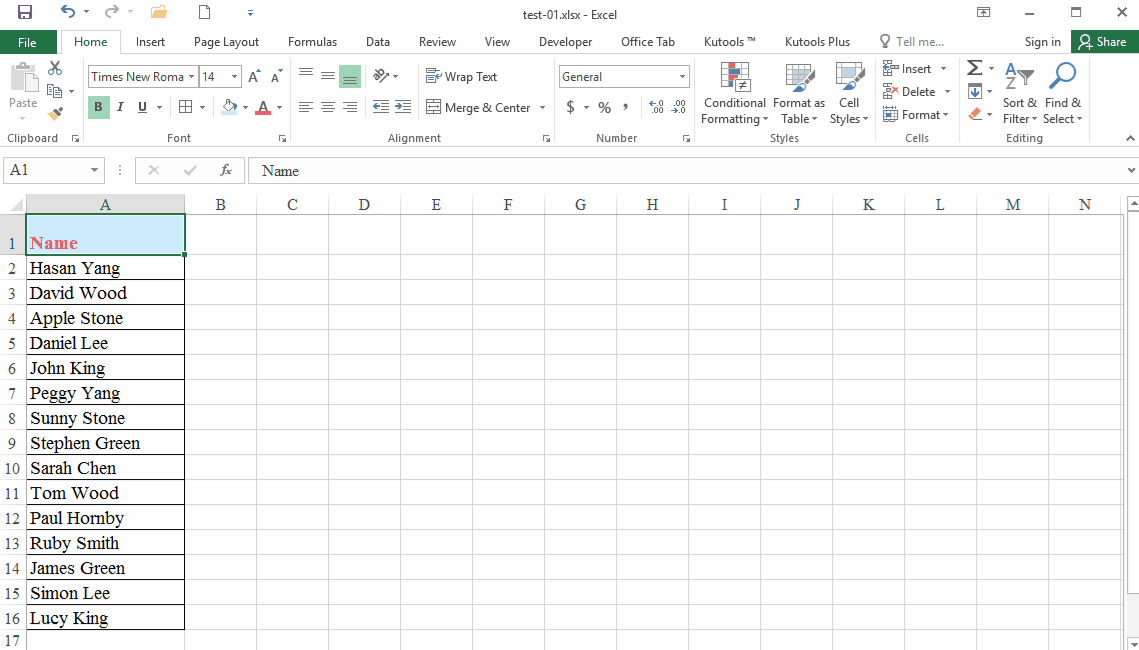Select the AutoSum icon
This screenshot has height=650, width=1139.
click(x=974, y=68)
